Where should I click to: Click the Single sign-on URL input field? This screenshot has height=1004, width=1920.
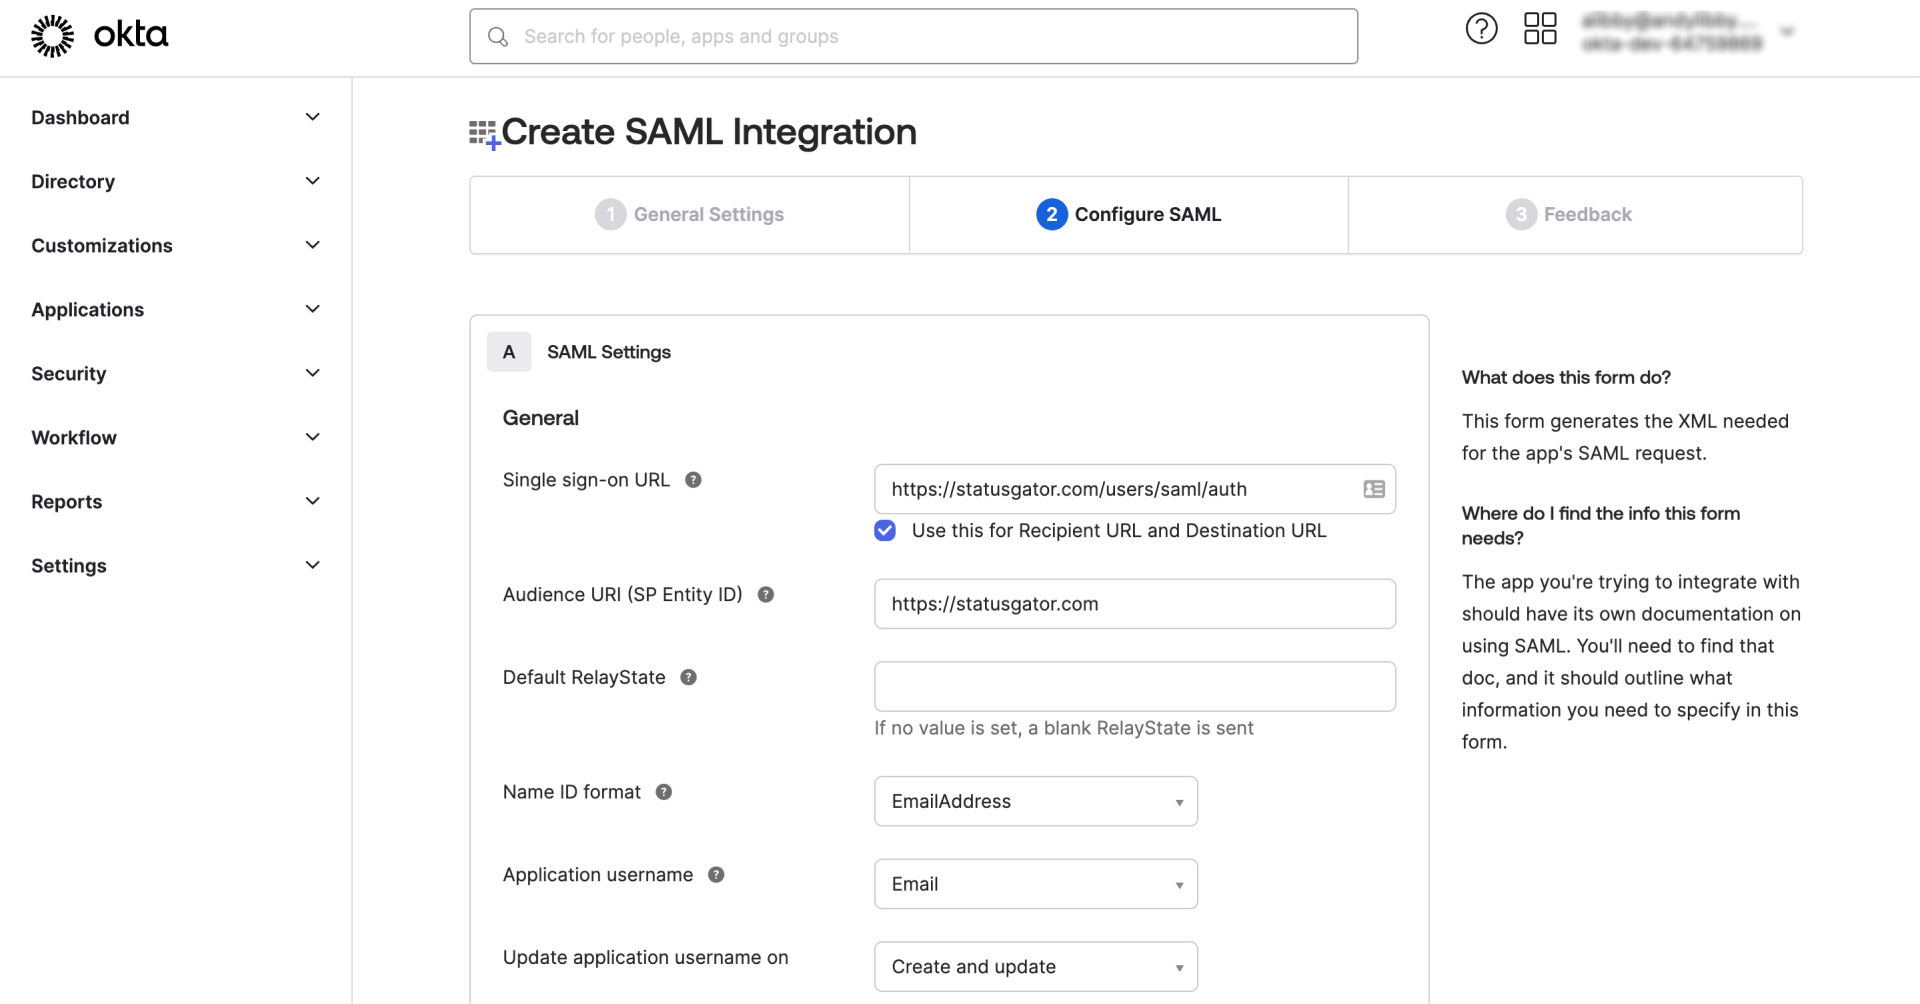1135,489
